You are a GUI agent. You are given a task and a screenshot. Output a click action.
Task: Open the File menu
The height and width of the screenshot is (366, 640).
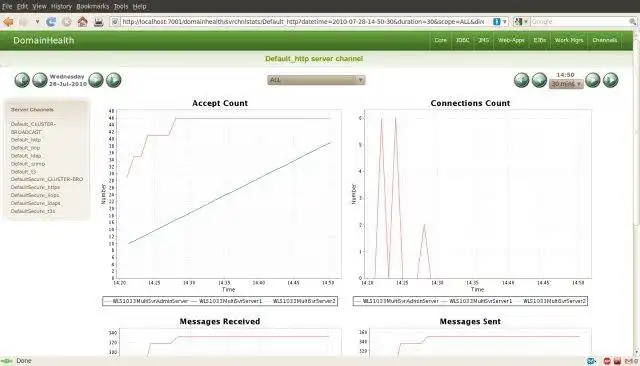(7, 6)
